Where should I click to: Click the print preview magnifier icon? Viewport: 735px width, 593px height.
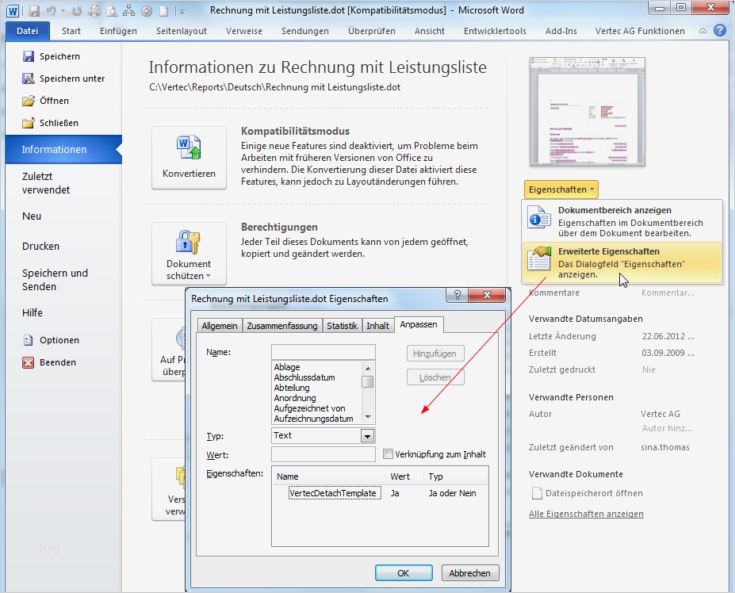pos(112,11)
